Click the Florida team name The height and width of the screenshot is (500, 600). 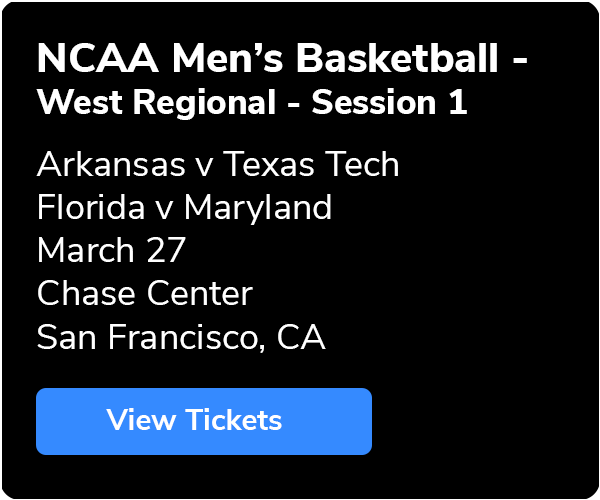91,207
